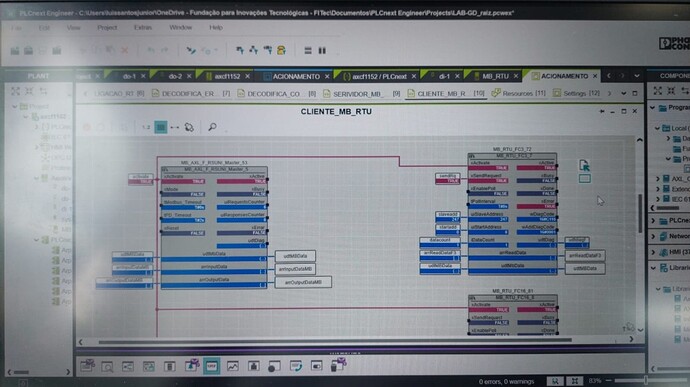Screen dimensions: 690x387
Task: Click the yellow controller security toolbar icon
Action: (281, 50)
